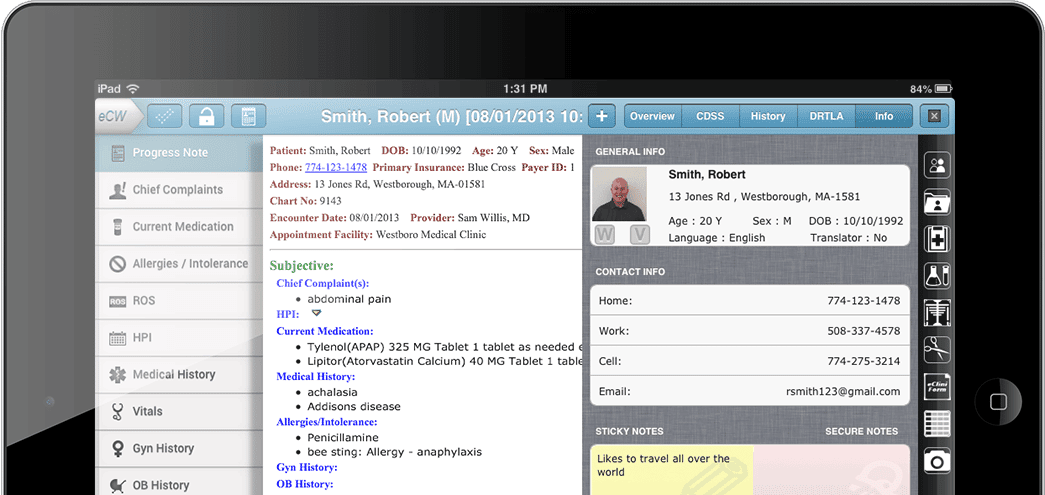
Task: Open the scissors procedures icon
Action: 937,349
